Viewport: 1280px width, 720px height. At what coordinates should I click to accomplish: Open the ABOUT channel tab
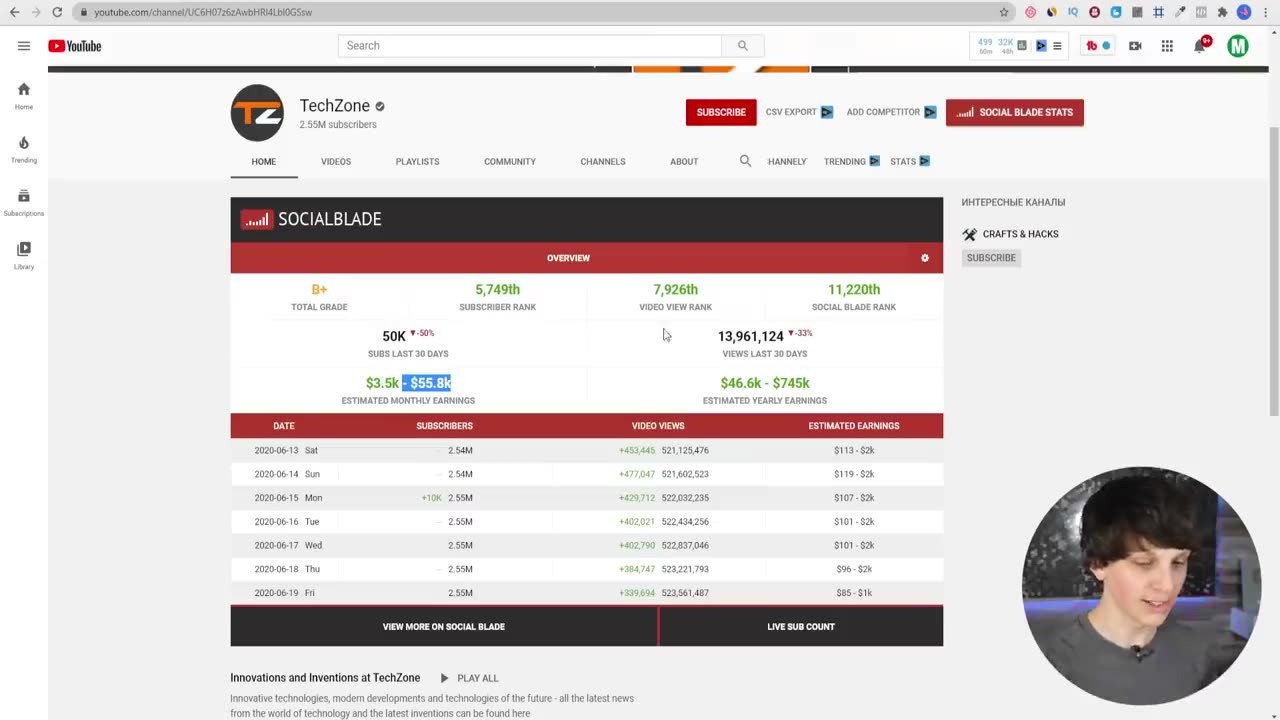tap(684, 161)
